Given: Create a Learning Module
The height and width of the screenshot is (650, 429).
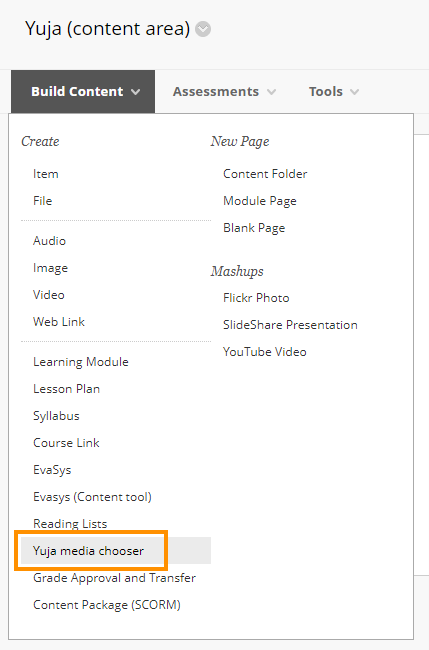Looking at the screenshot, I should (81, 362).
